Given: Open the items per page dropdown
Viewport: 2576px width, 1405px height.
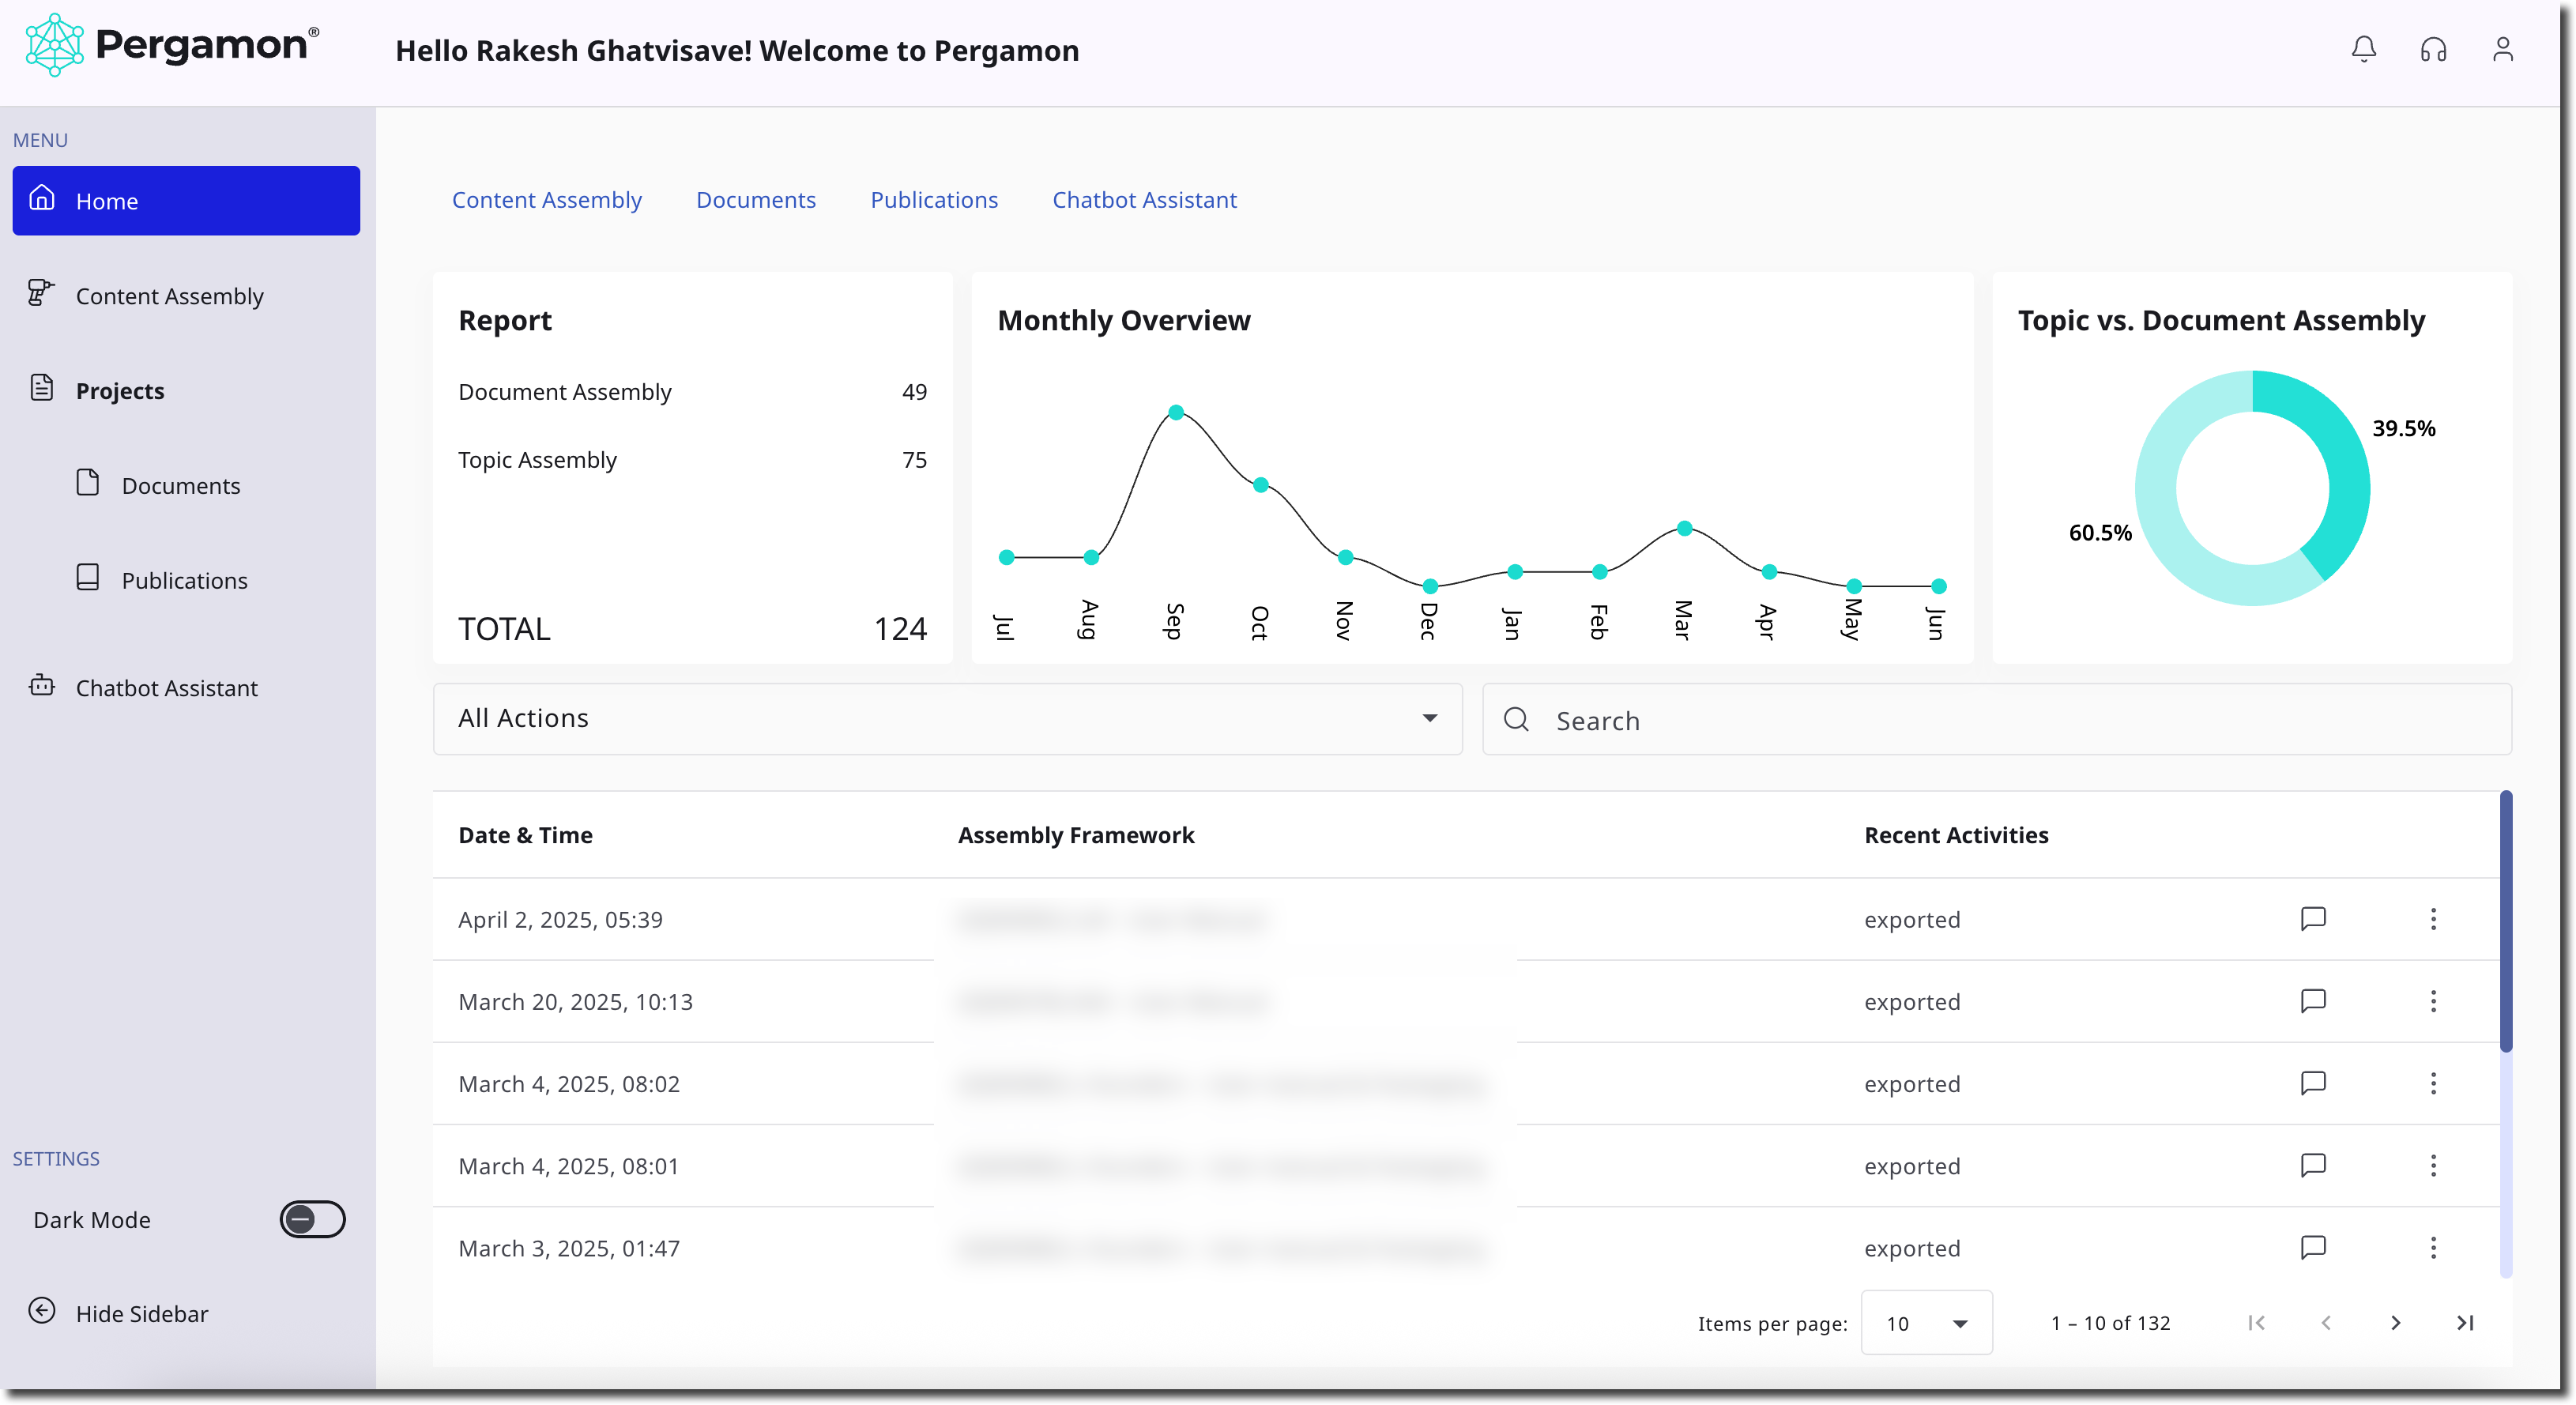Looking at the screenshot, I should [x=1926, y=1322].
